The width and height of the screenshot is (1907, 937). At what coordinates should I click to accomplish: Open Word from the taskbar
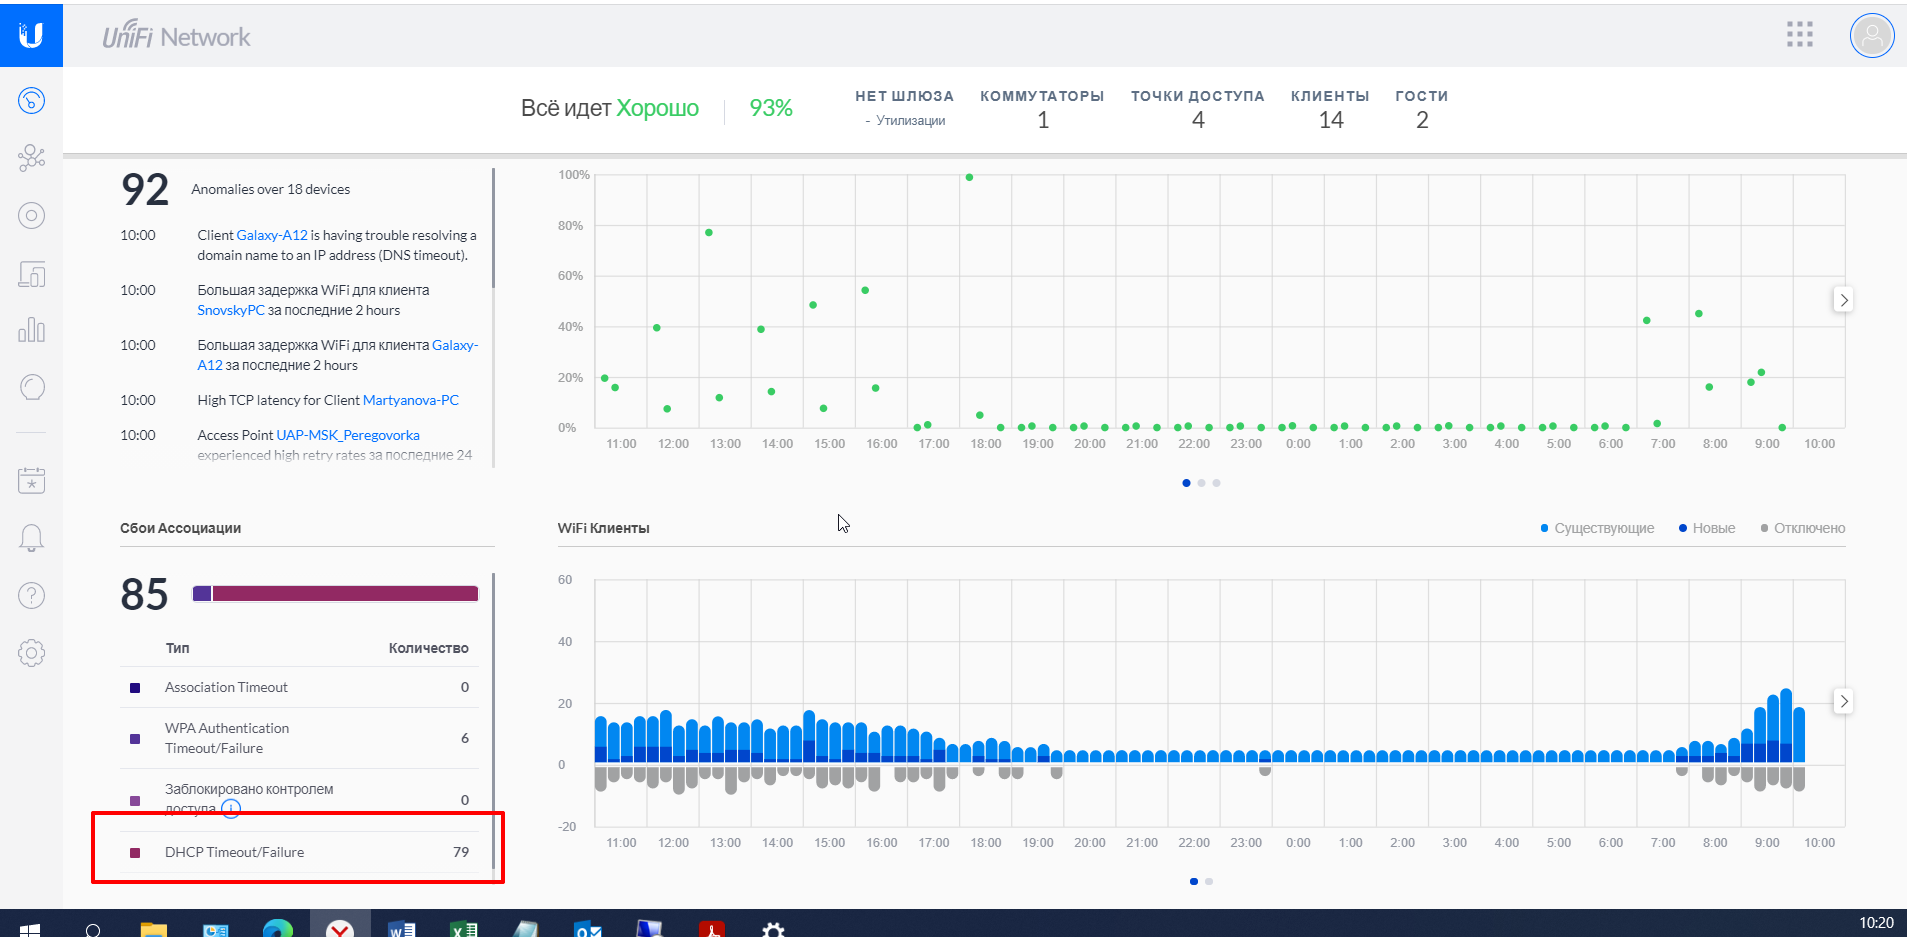pyautogui.click(x=402, y=930)
